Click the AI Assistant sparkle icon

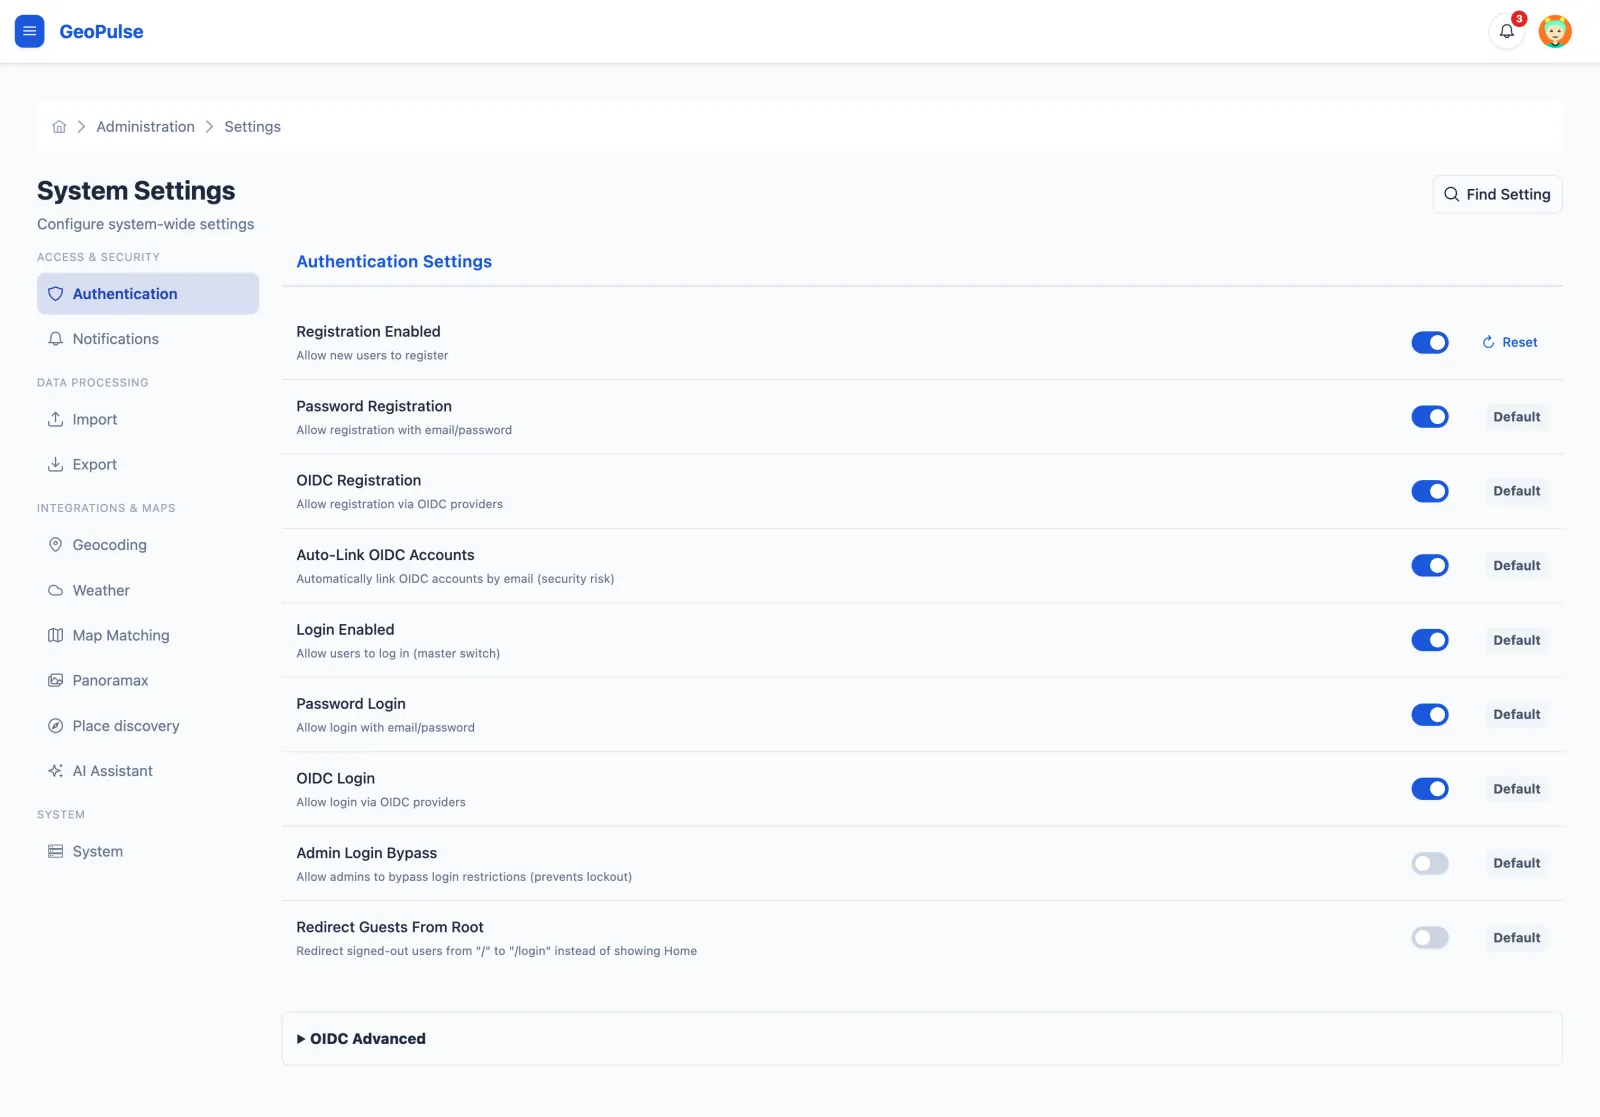coord(56,771)
